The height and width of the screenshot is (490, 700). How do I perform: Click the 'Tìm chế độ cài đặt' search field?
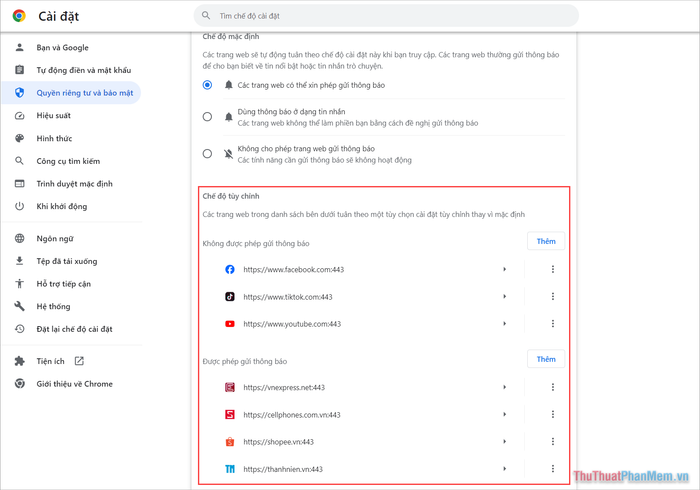(386, 16)
